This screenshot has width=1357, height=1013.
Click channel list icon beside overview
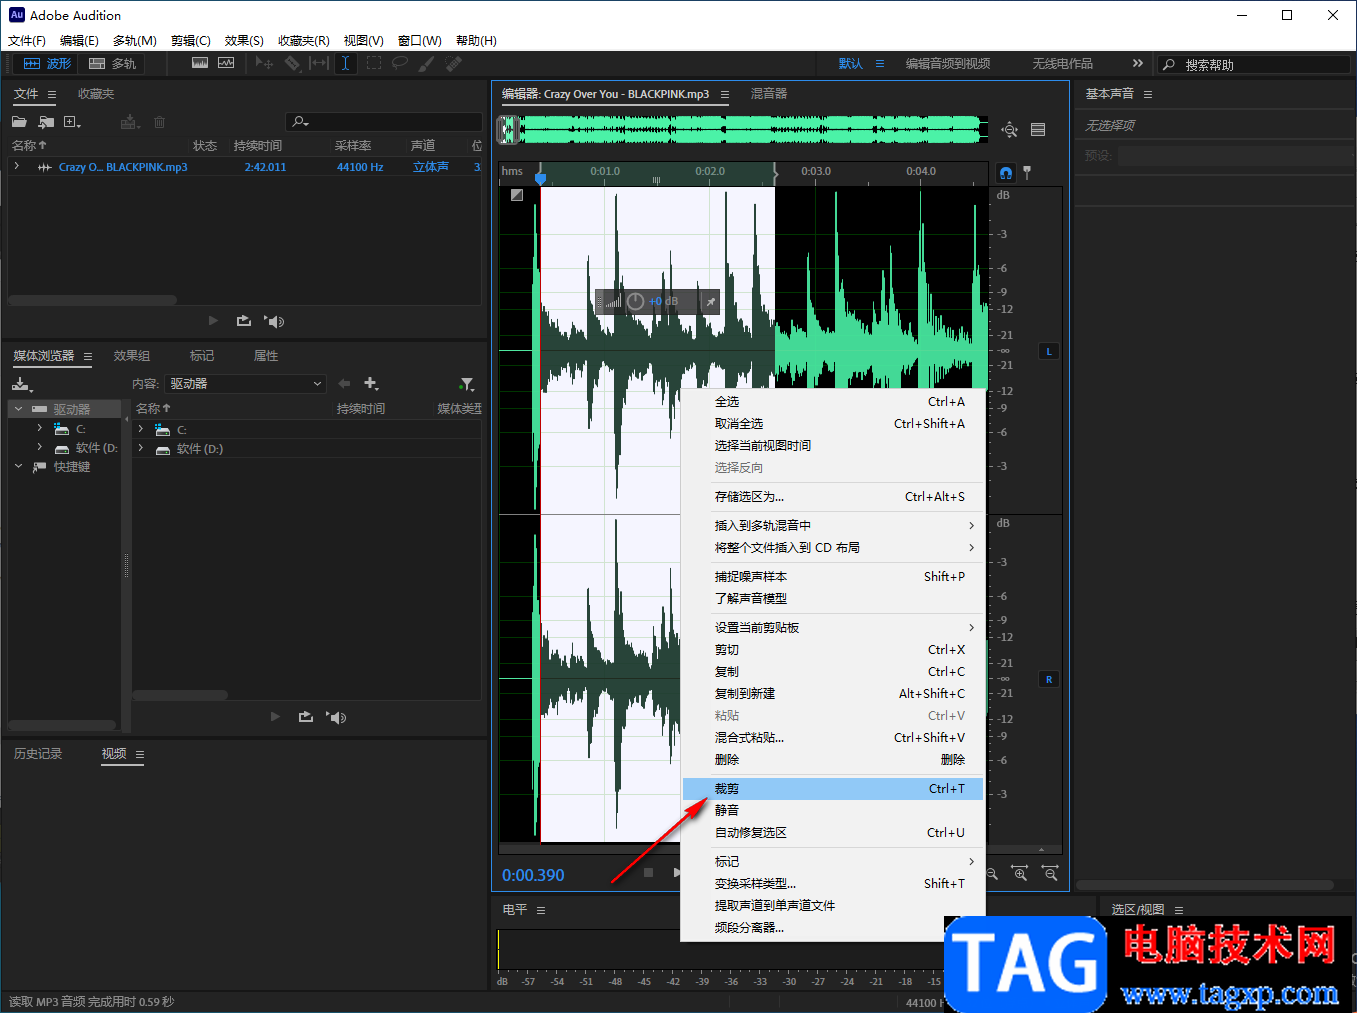(1038, 130)
